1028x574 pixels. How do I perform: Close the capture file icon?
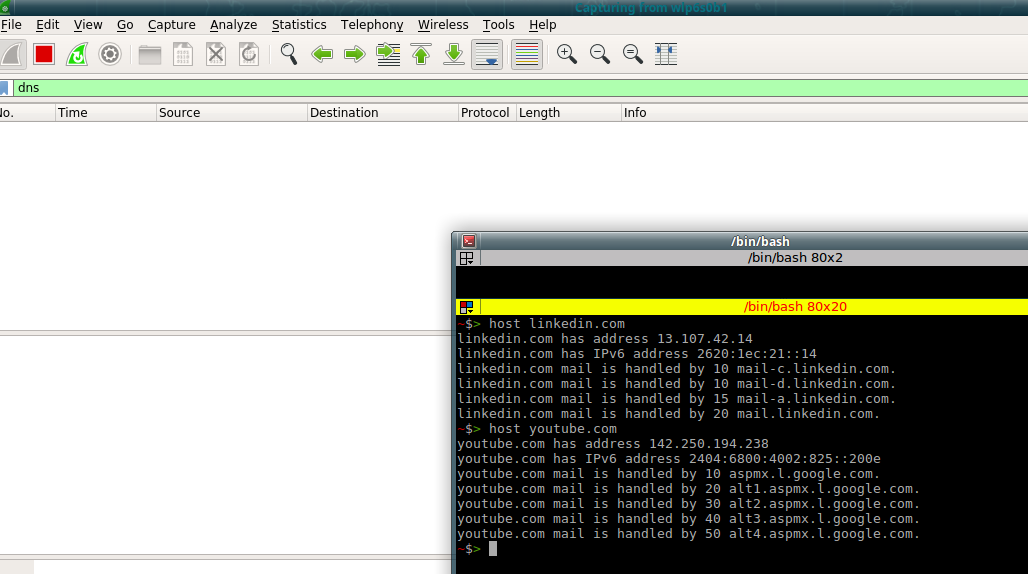click(216, 54)
